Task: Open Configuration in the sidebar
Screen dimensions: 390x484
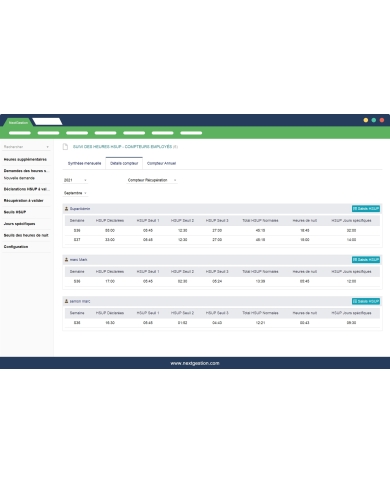Action: click(x=16, y=247)
